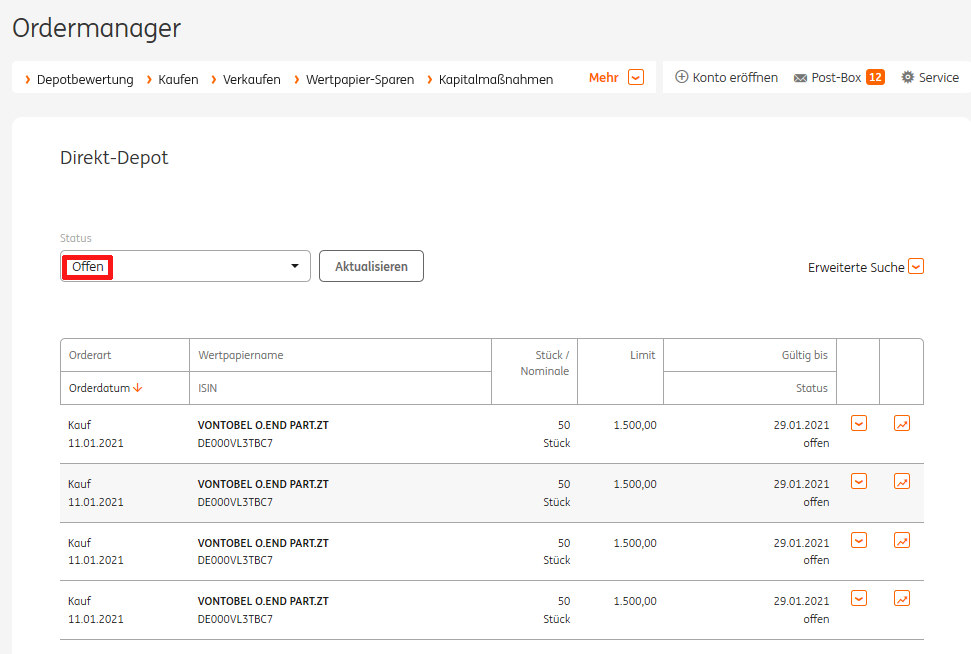Select Kaufen in the navigation bar
This screenshot has height=654, width=971.
click(x=178, y=77)
